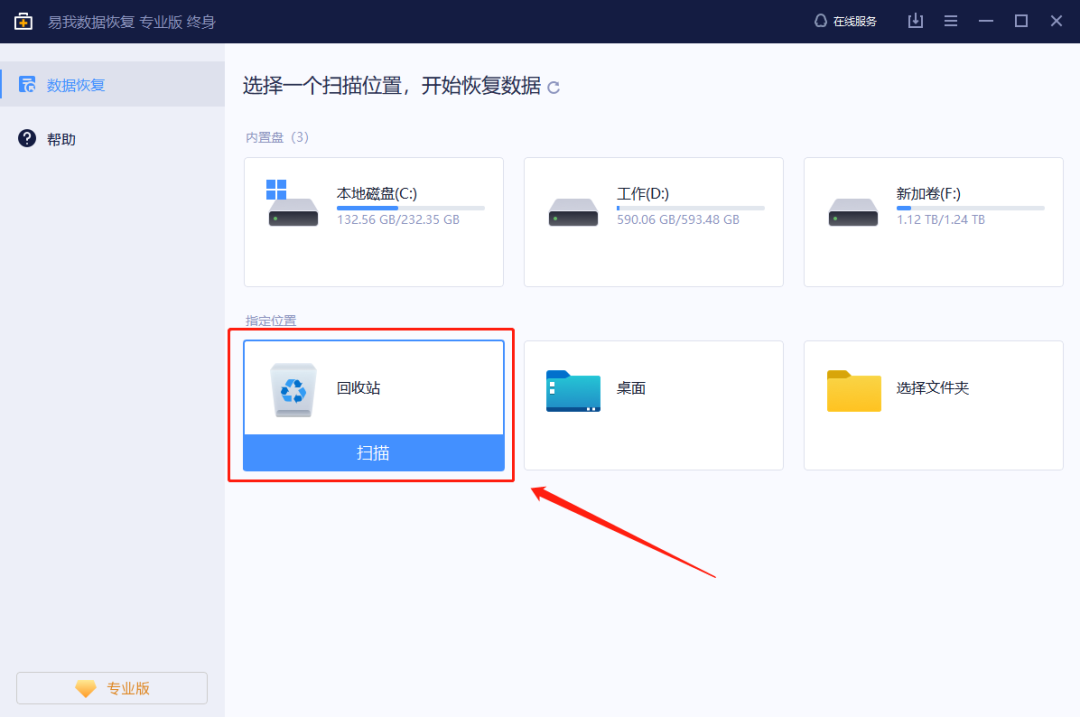This screenshot has width=1080, height=717.
Task: Click the import/download icon in title bar
Action: click(x=915, y=21)
